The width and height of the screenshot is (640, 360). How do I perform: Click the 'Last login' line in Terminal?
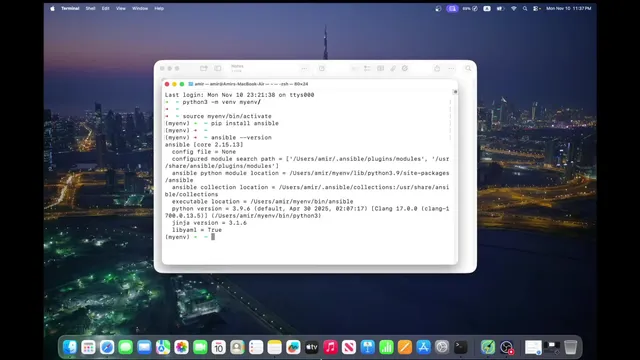[x=240, y=95]
